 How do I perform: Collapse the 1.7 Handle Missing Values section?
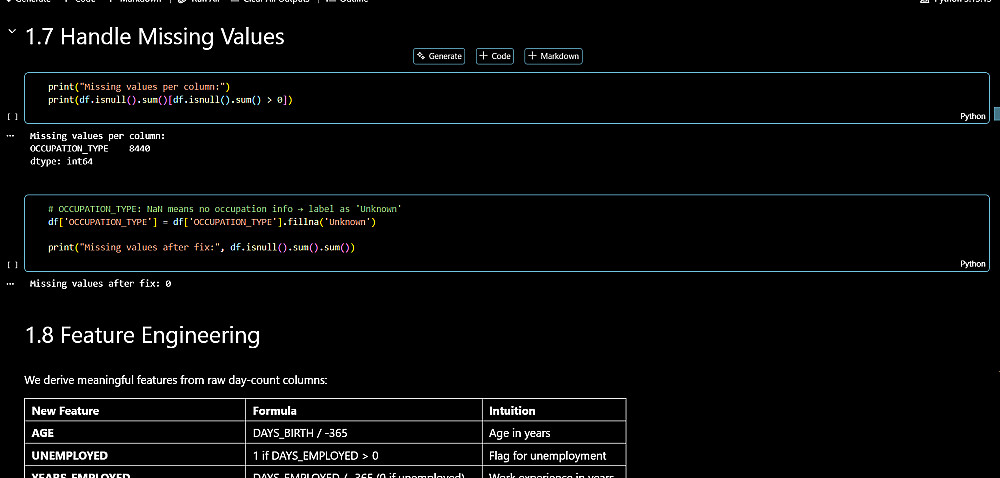pyautogui.click(x=12, y=33)
